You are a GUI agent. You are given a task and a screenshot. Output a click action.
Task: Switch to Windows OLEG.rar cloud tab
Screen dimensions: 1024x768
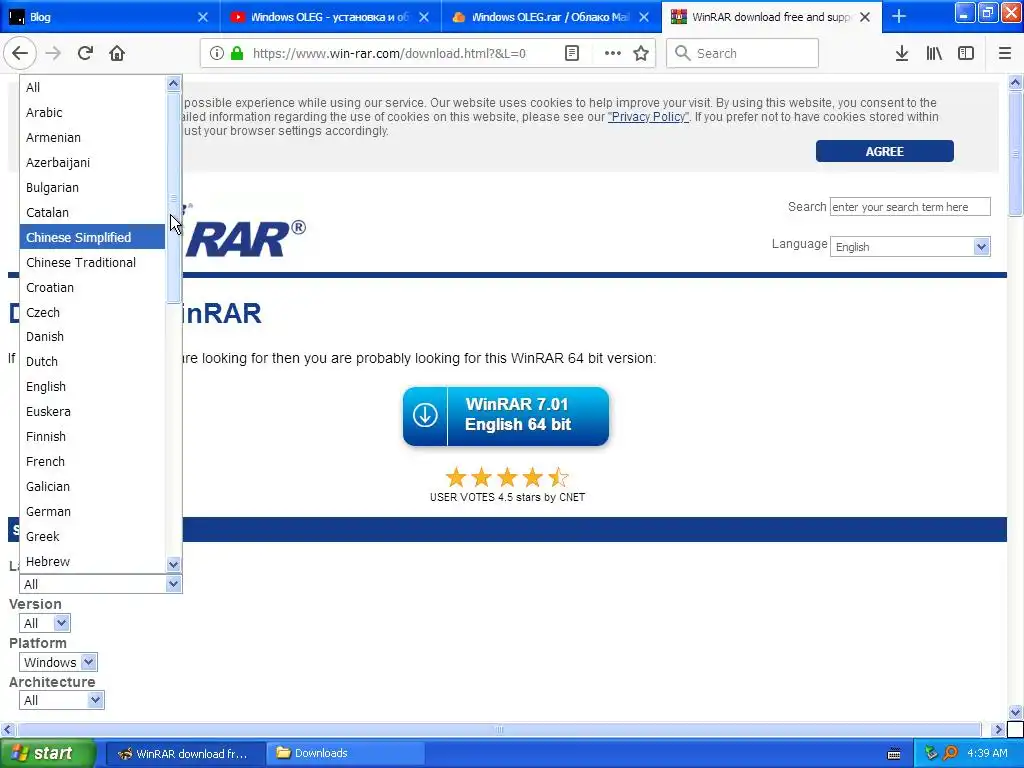[x=551, y=17]
